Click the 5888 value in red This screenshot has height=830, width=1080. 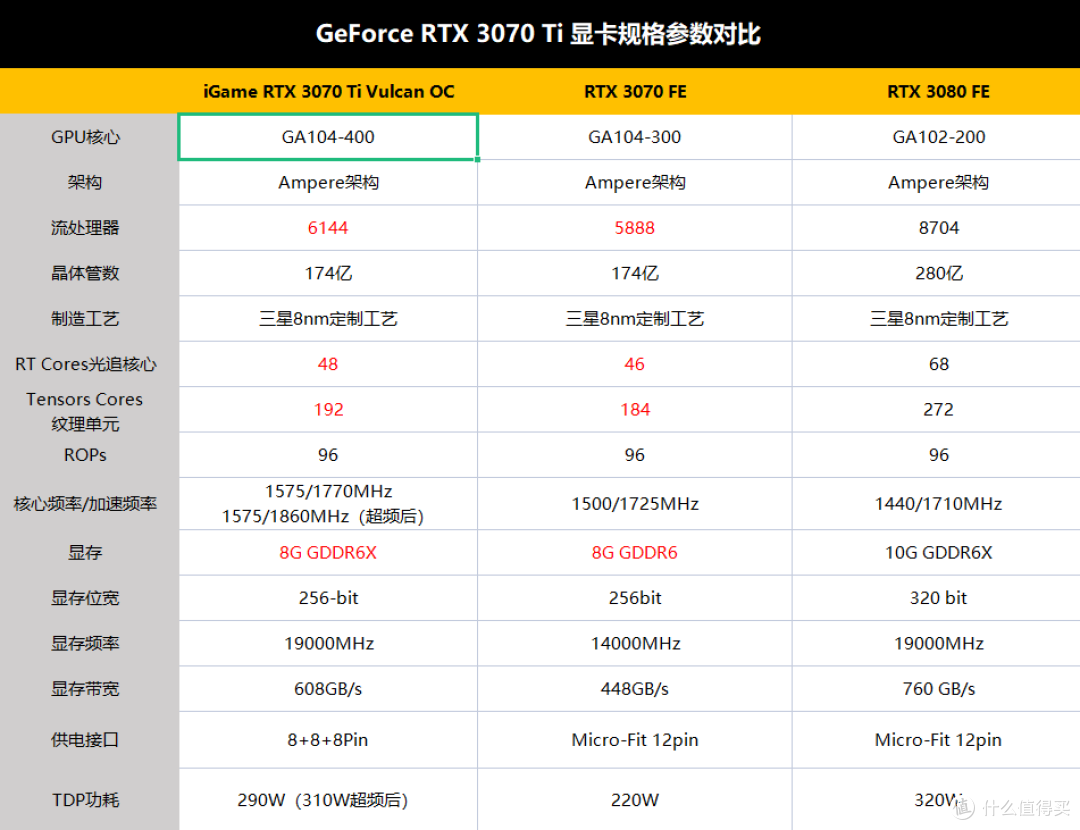click(634, 227)
